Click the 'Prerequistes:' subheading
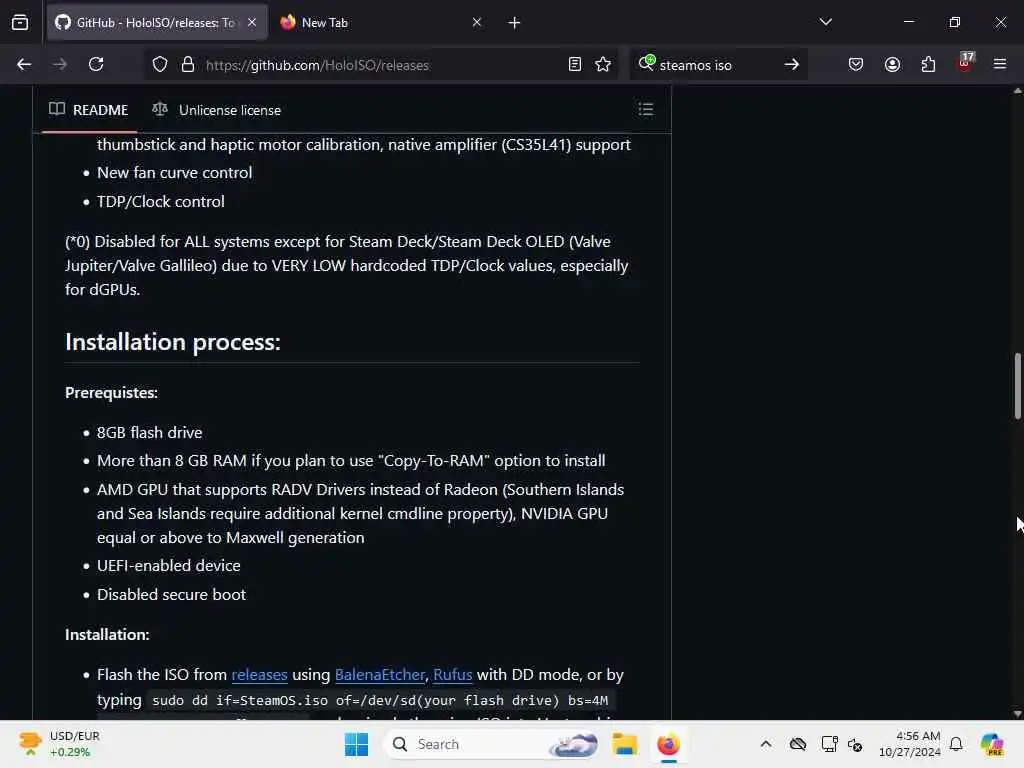The height and width of the screenshot is (768, 1024). [x=112, y=392]
